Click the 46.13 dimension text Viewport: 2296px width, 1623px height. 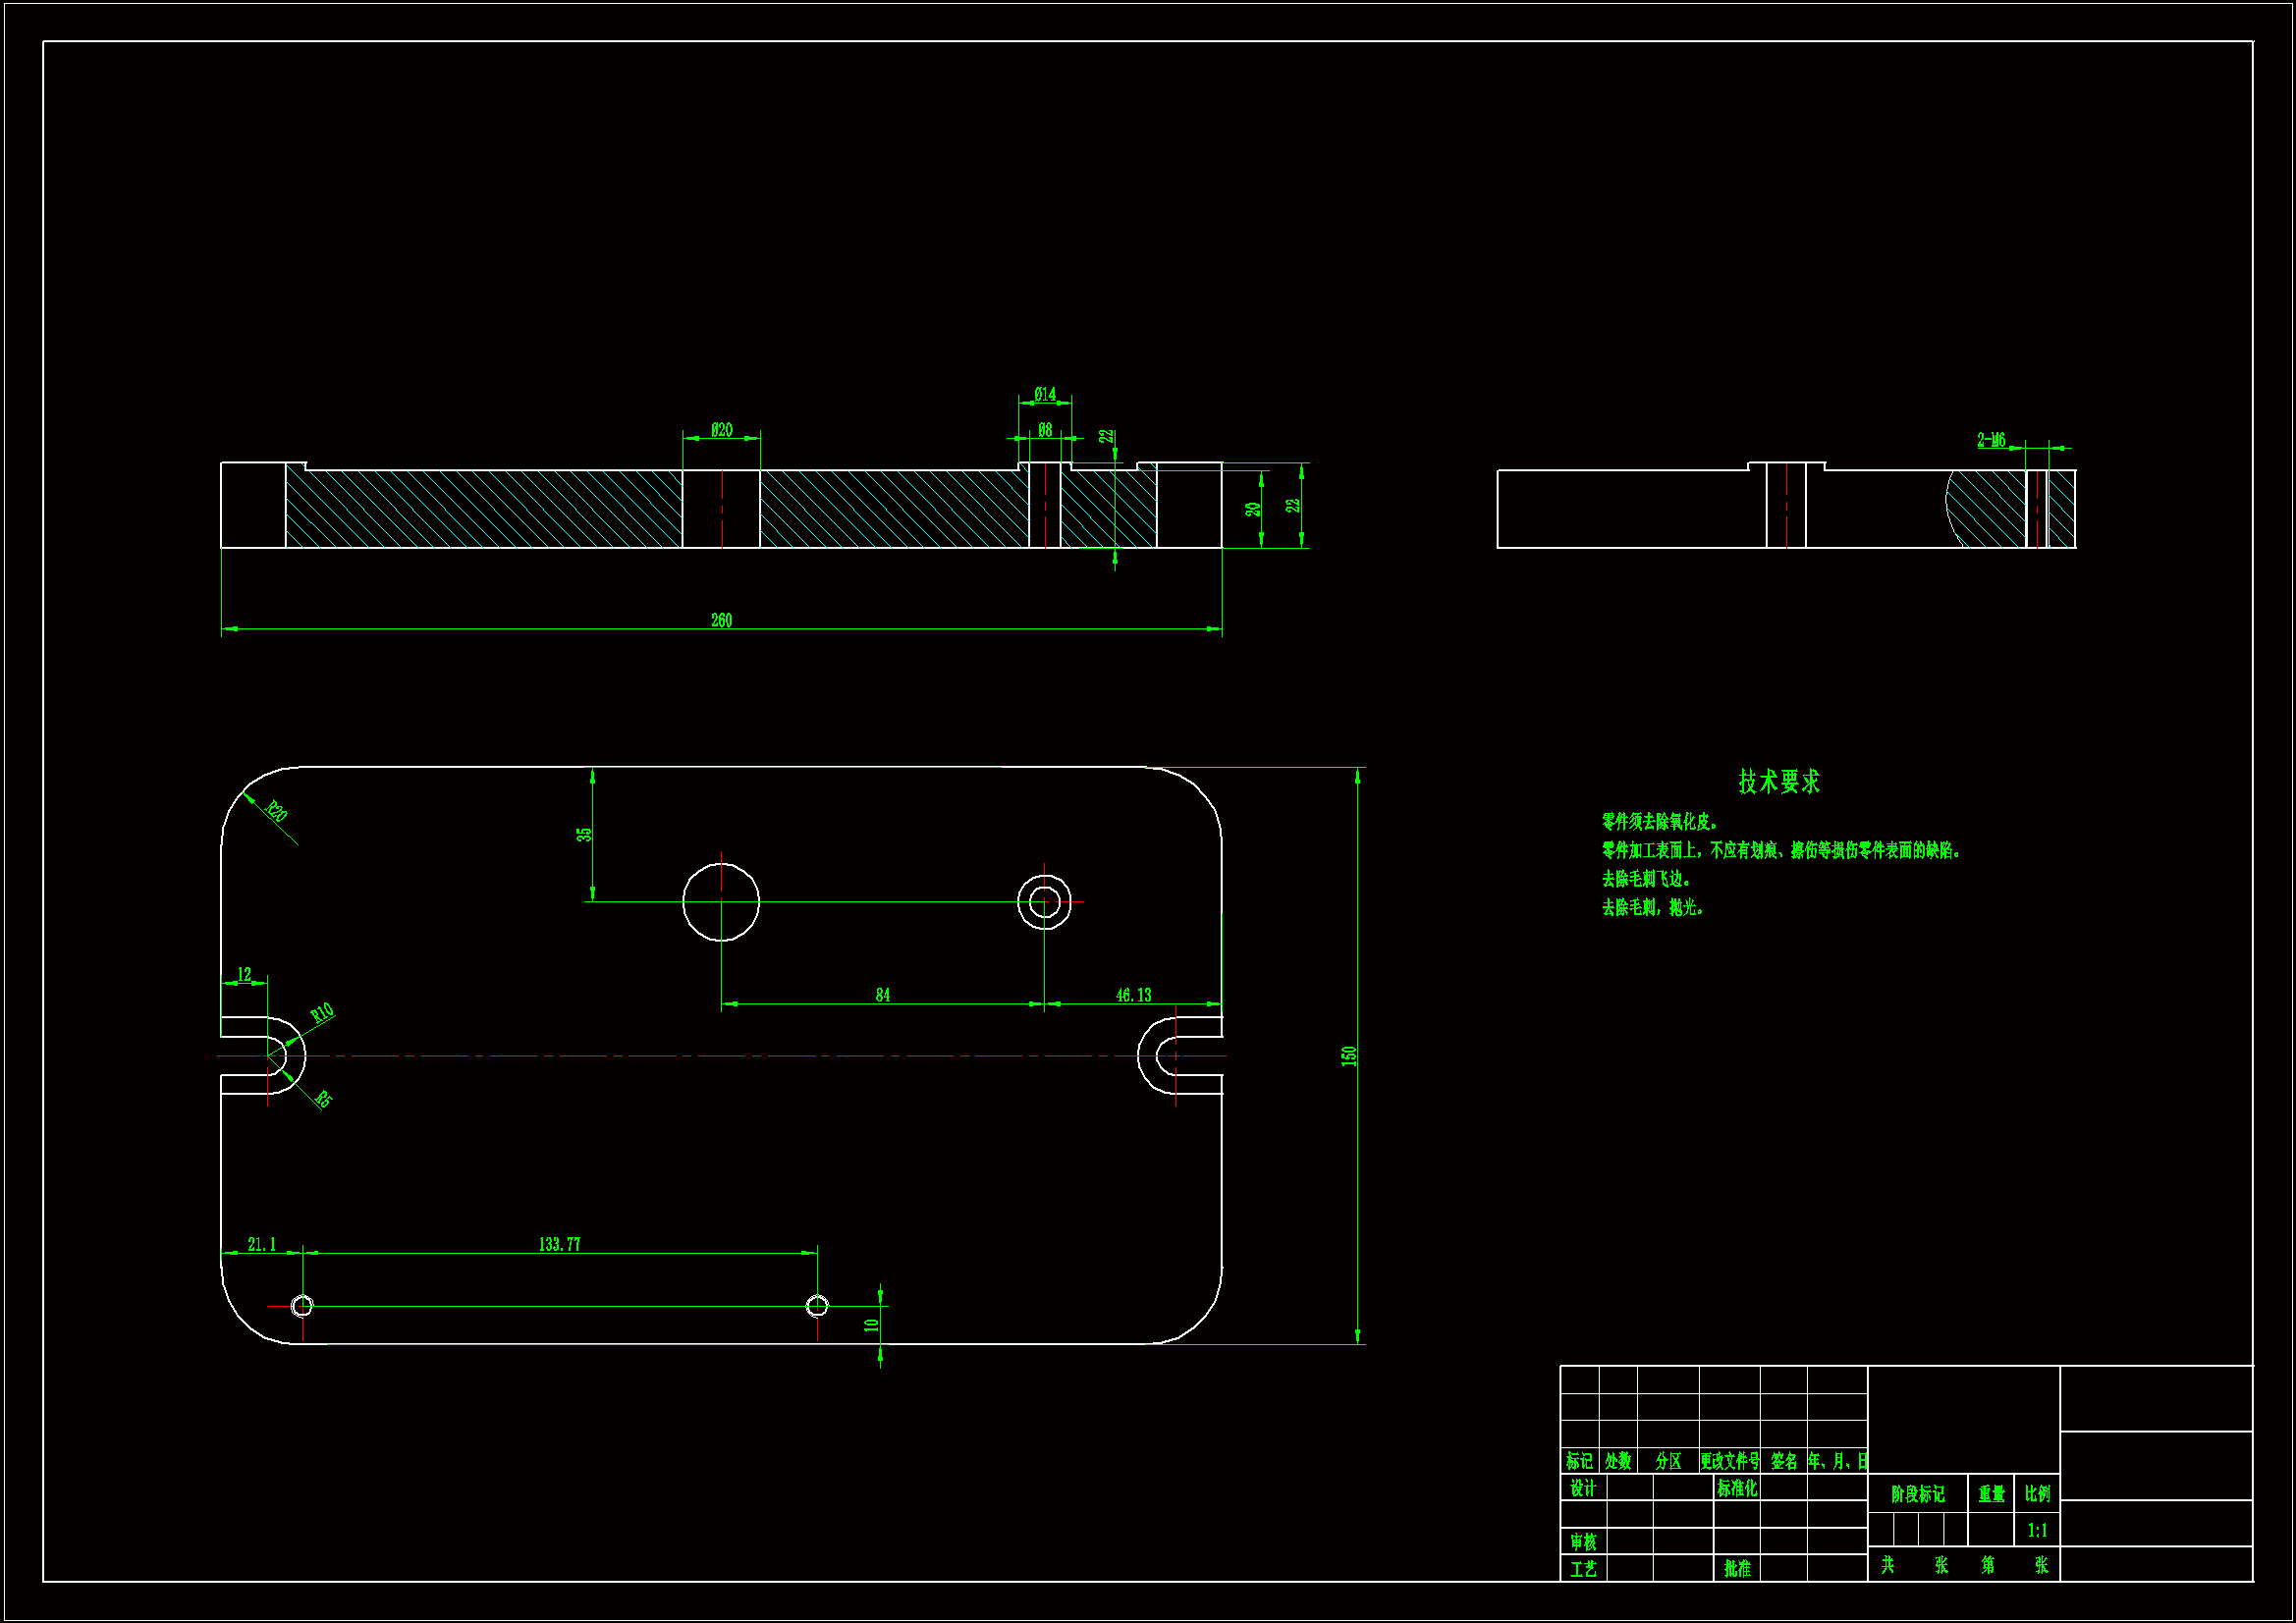coord(1133,995)
